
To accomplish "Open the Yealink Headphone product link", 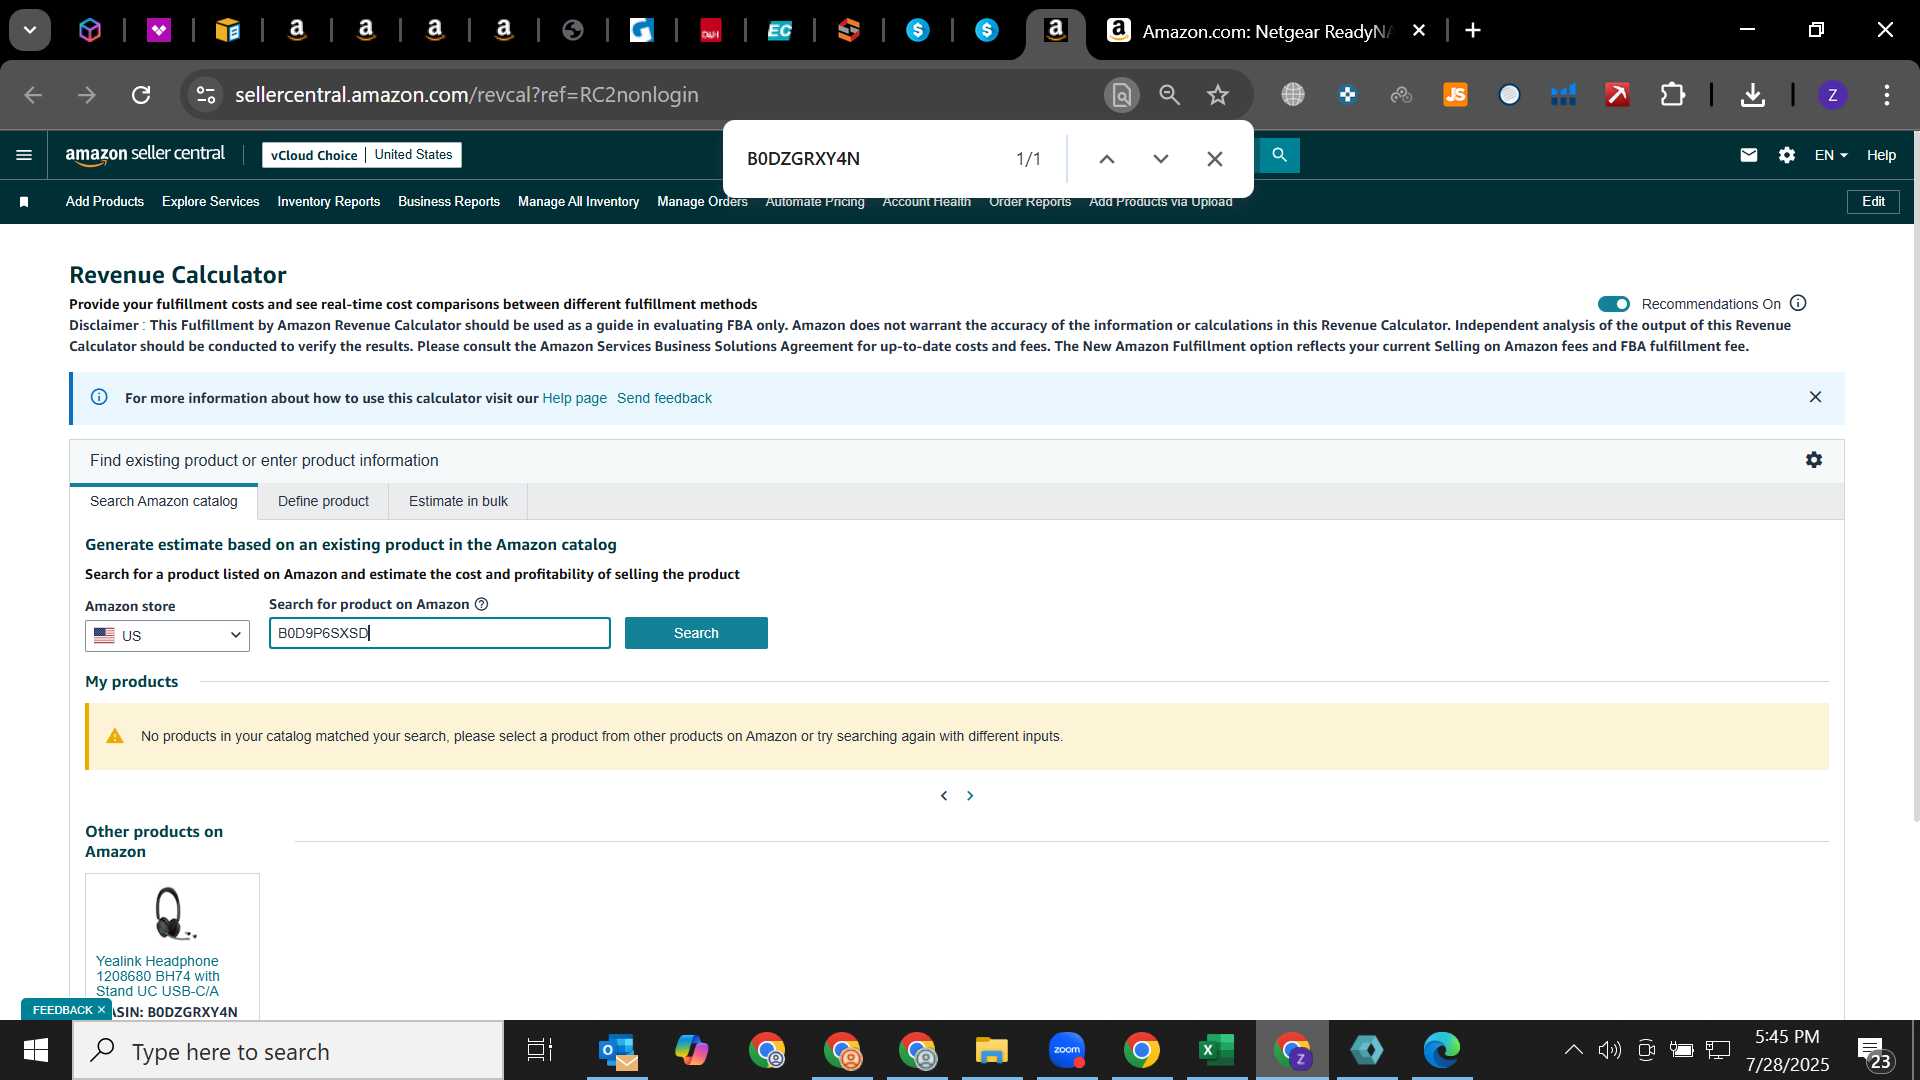I will (158, 976).
